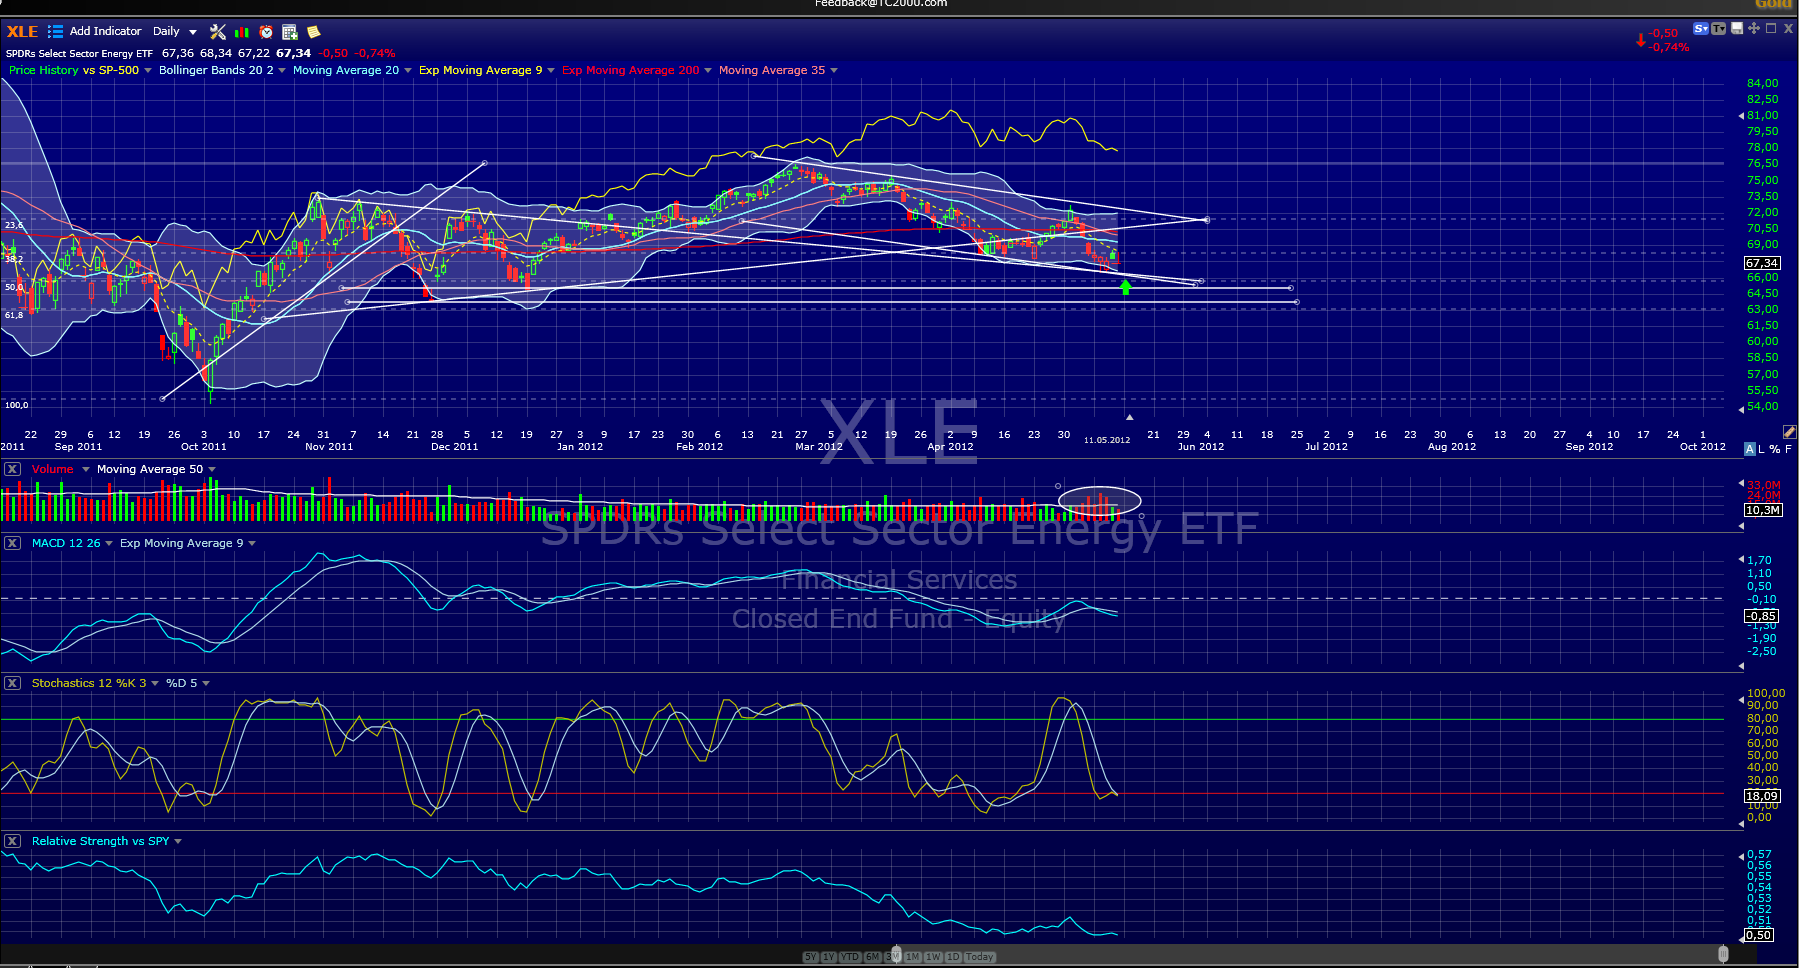Click the four-arrow move window icon
The height and width of the screenshot is (968, 1799).
point(1754,28)
